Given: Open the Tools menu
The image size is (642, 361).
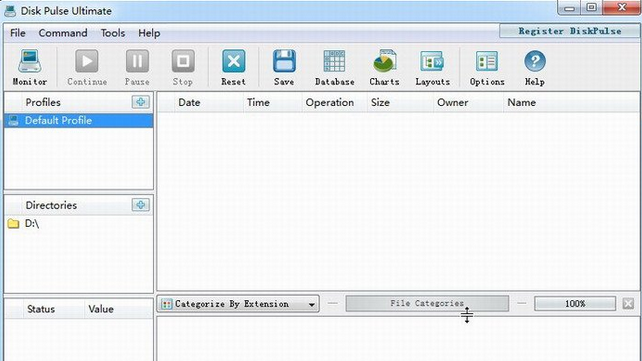Looking at the screenshot, I should pyautogui.click(x=113, y=33).
